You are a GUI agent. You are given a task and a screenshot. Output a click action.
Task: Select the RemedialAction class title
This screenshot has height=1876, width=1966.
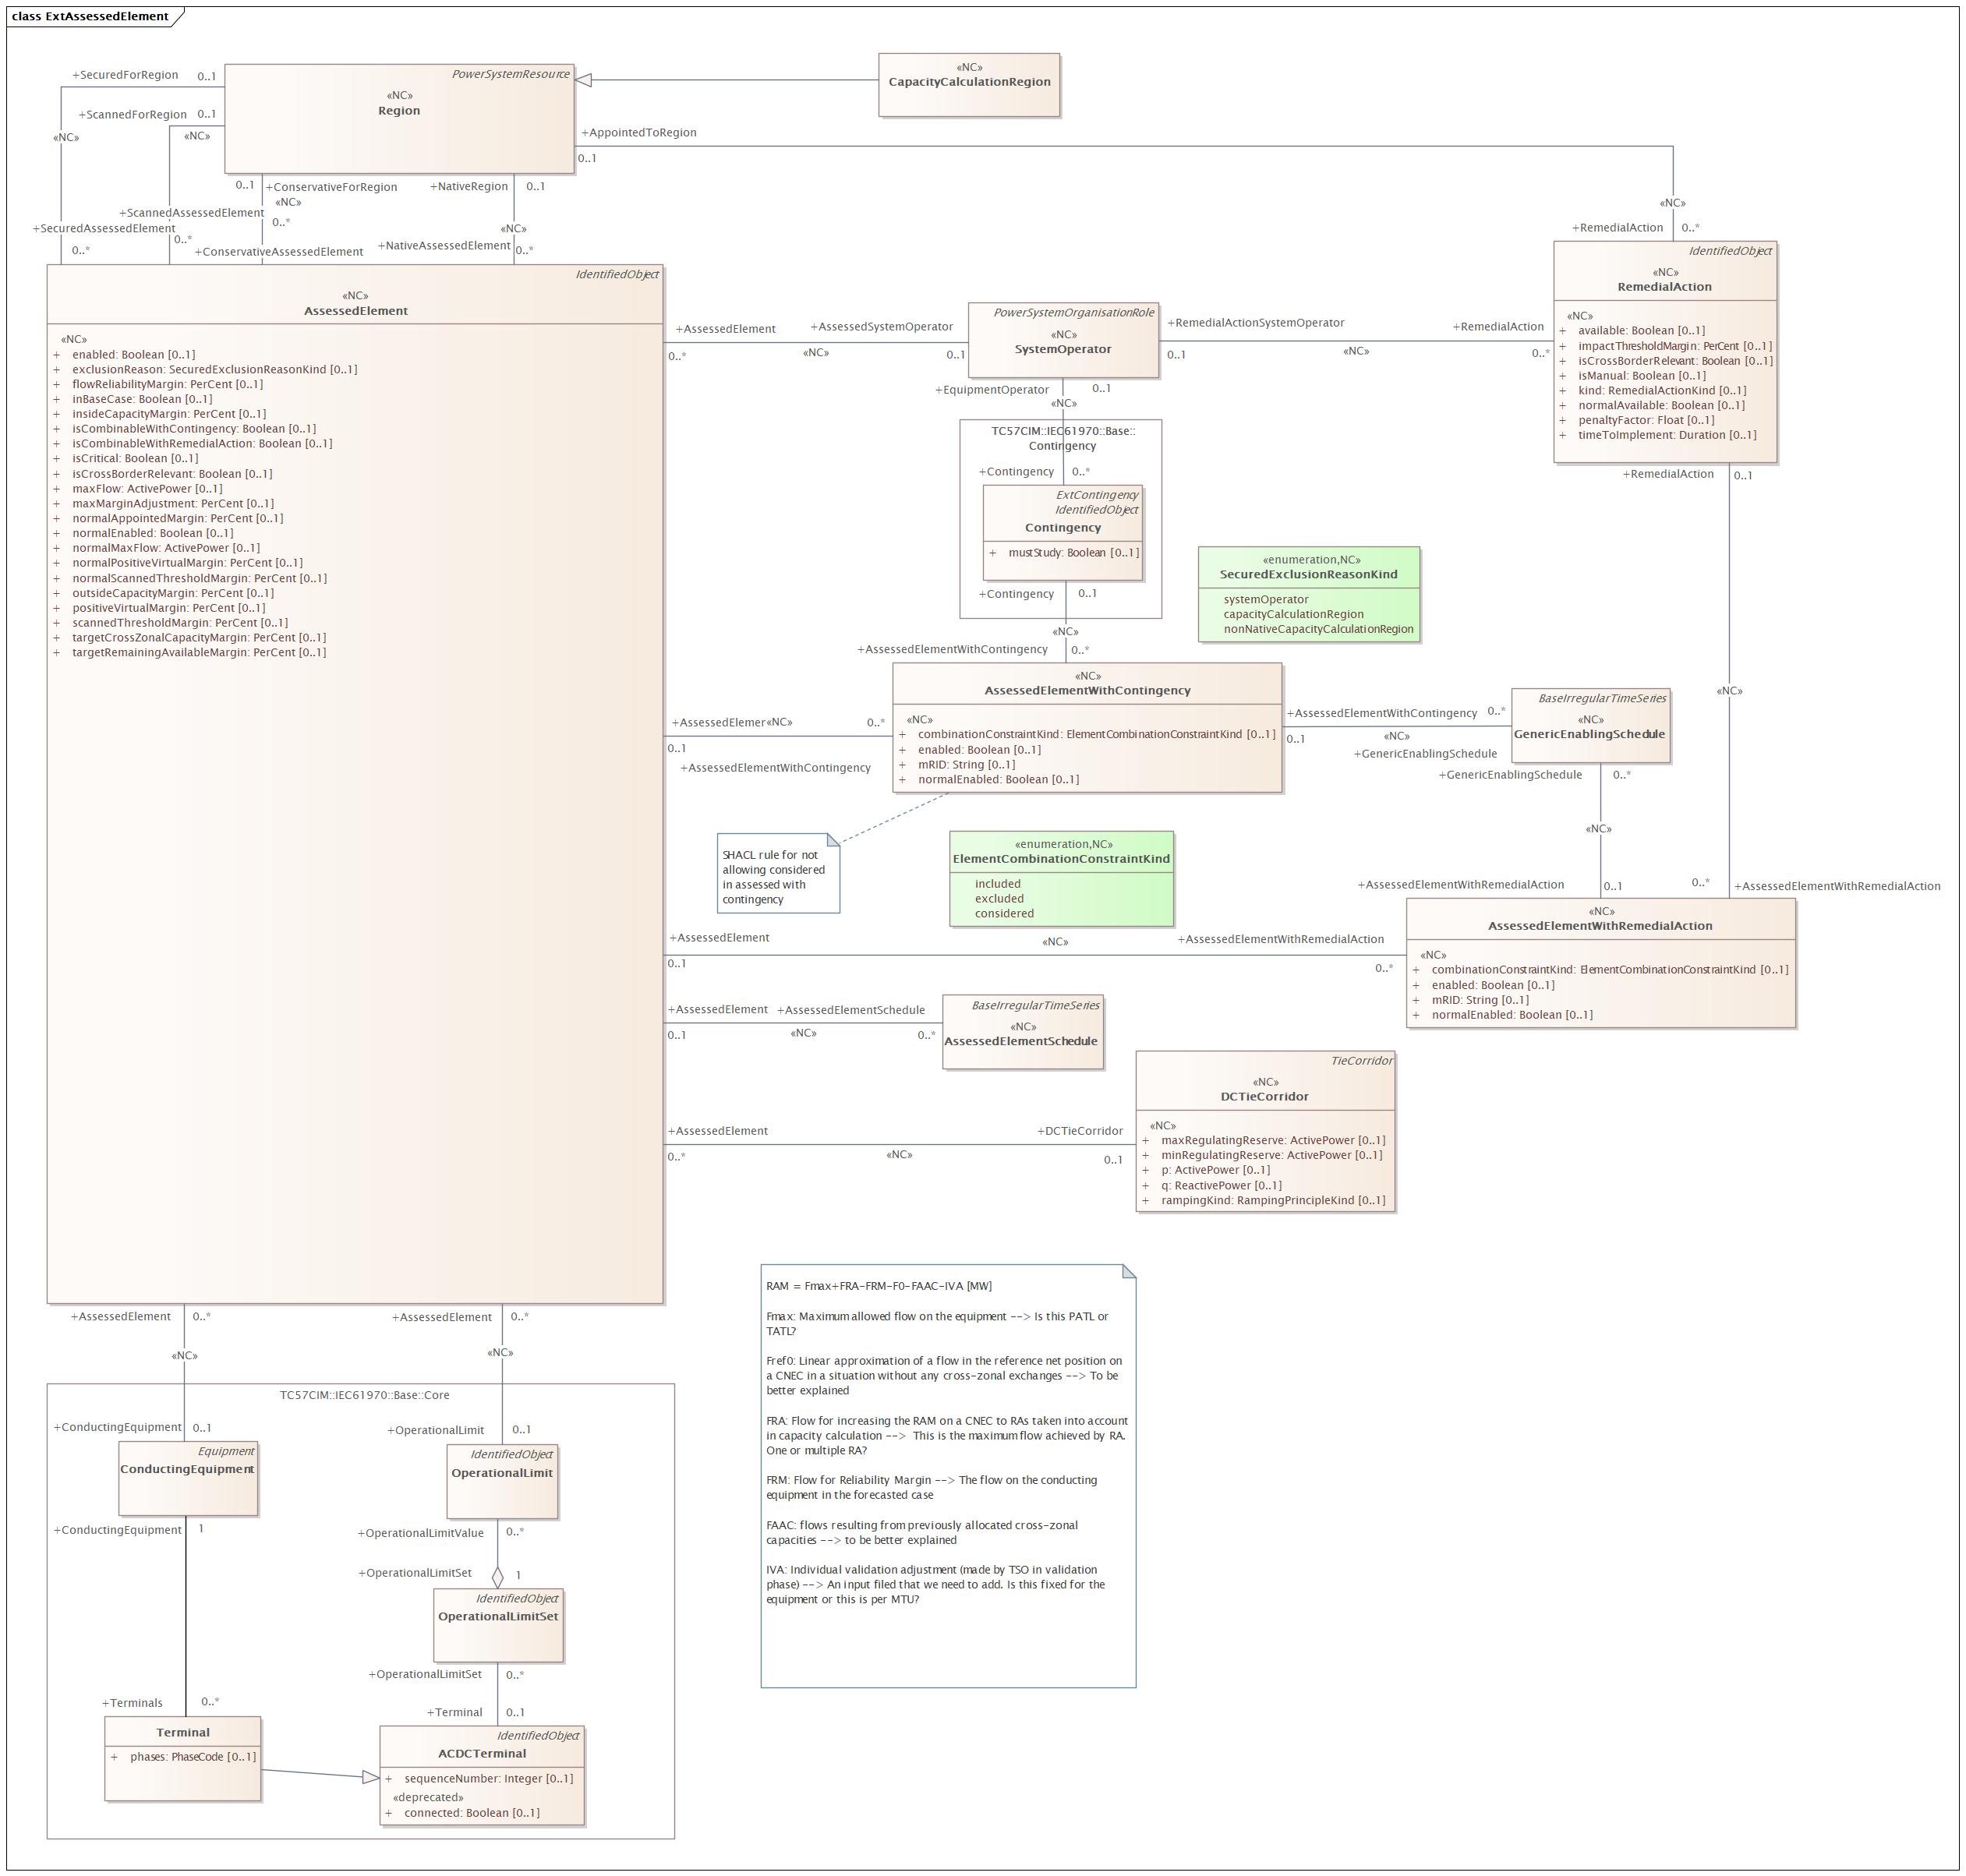pos(1664,287)
